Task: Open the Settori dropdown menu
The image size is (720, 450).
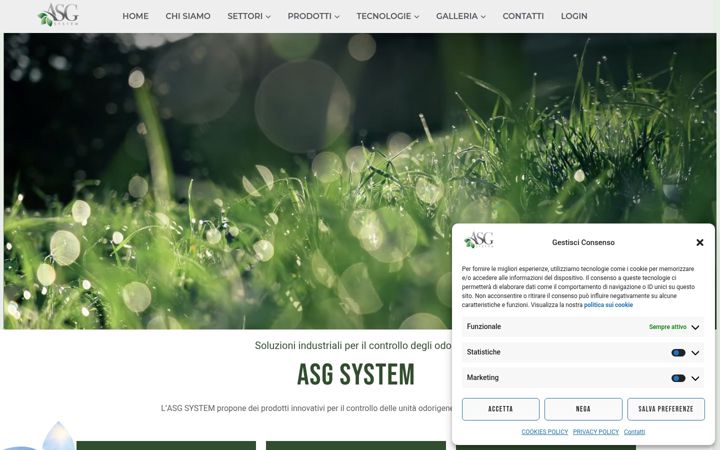Action: pos(249,16)
